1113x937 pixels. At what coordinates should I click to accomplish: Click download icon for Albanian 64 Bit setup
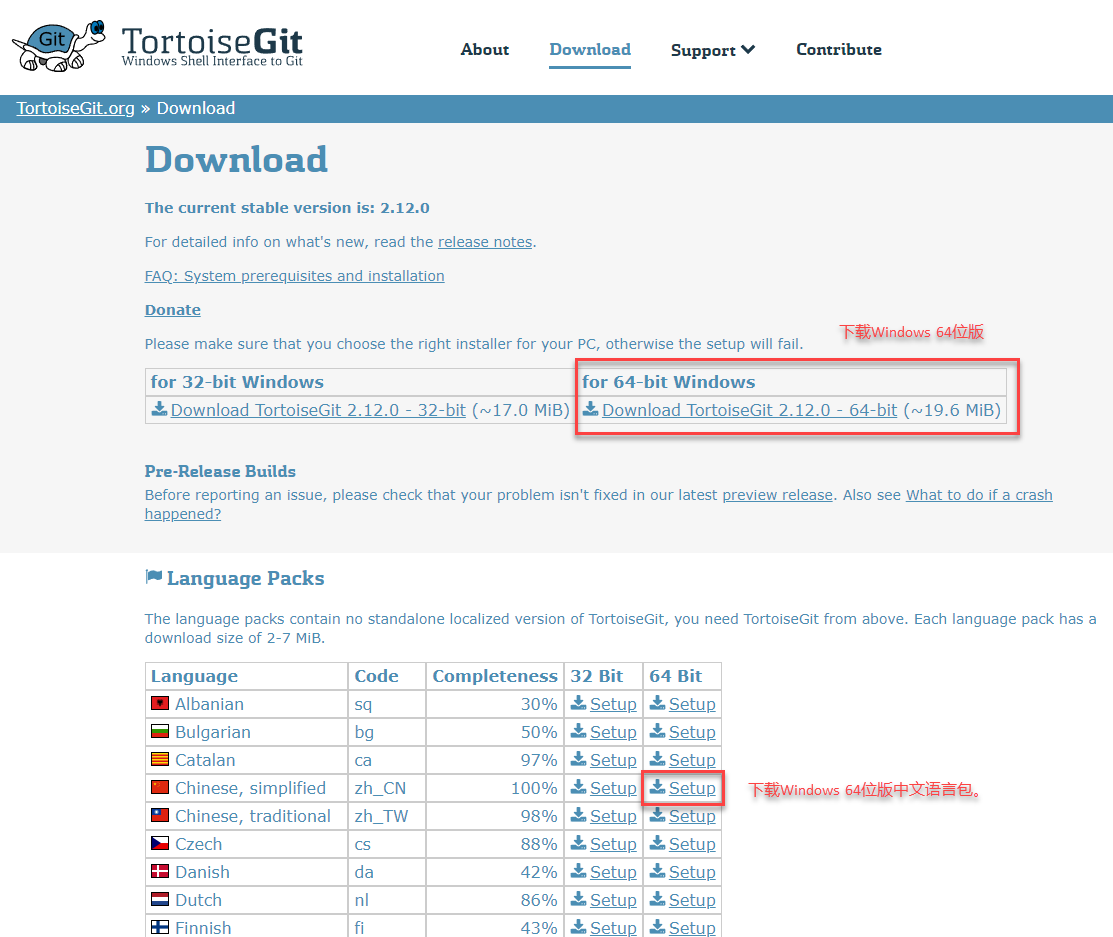tap(657, 703)
